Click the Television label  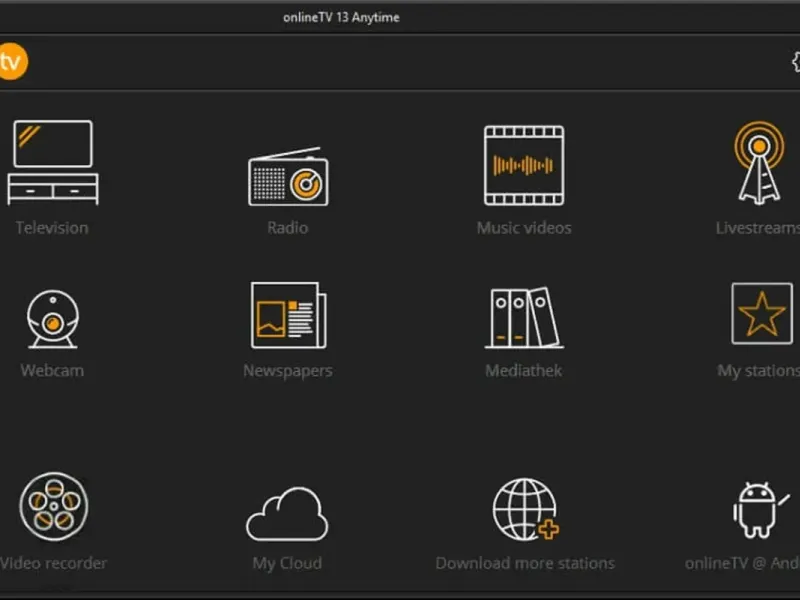[x=52, y=228]
